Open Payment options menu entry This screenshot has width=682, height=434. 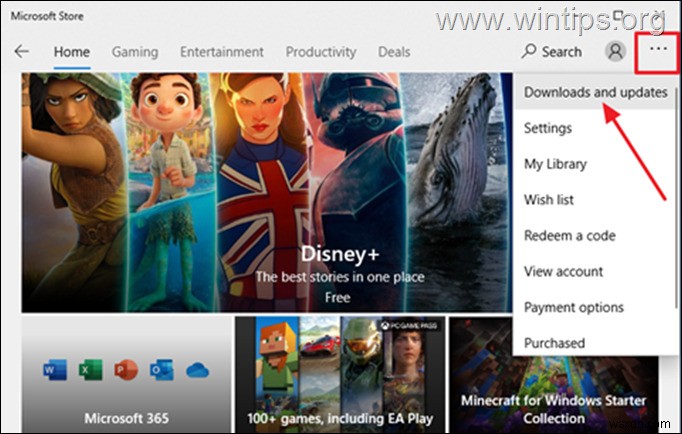point(573,307)
